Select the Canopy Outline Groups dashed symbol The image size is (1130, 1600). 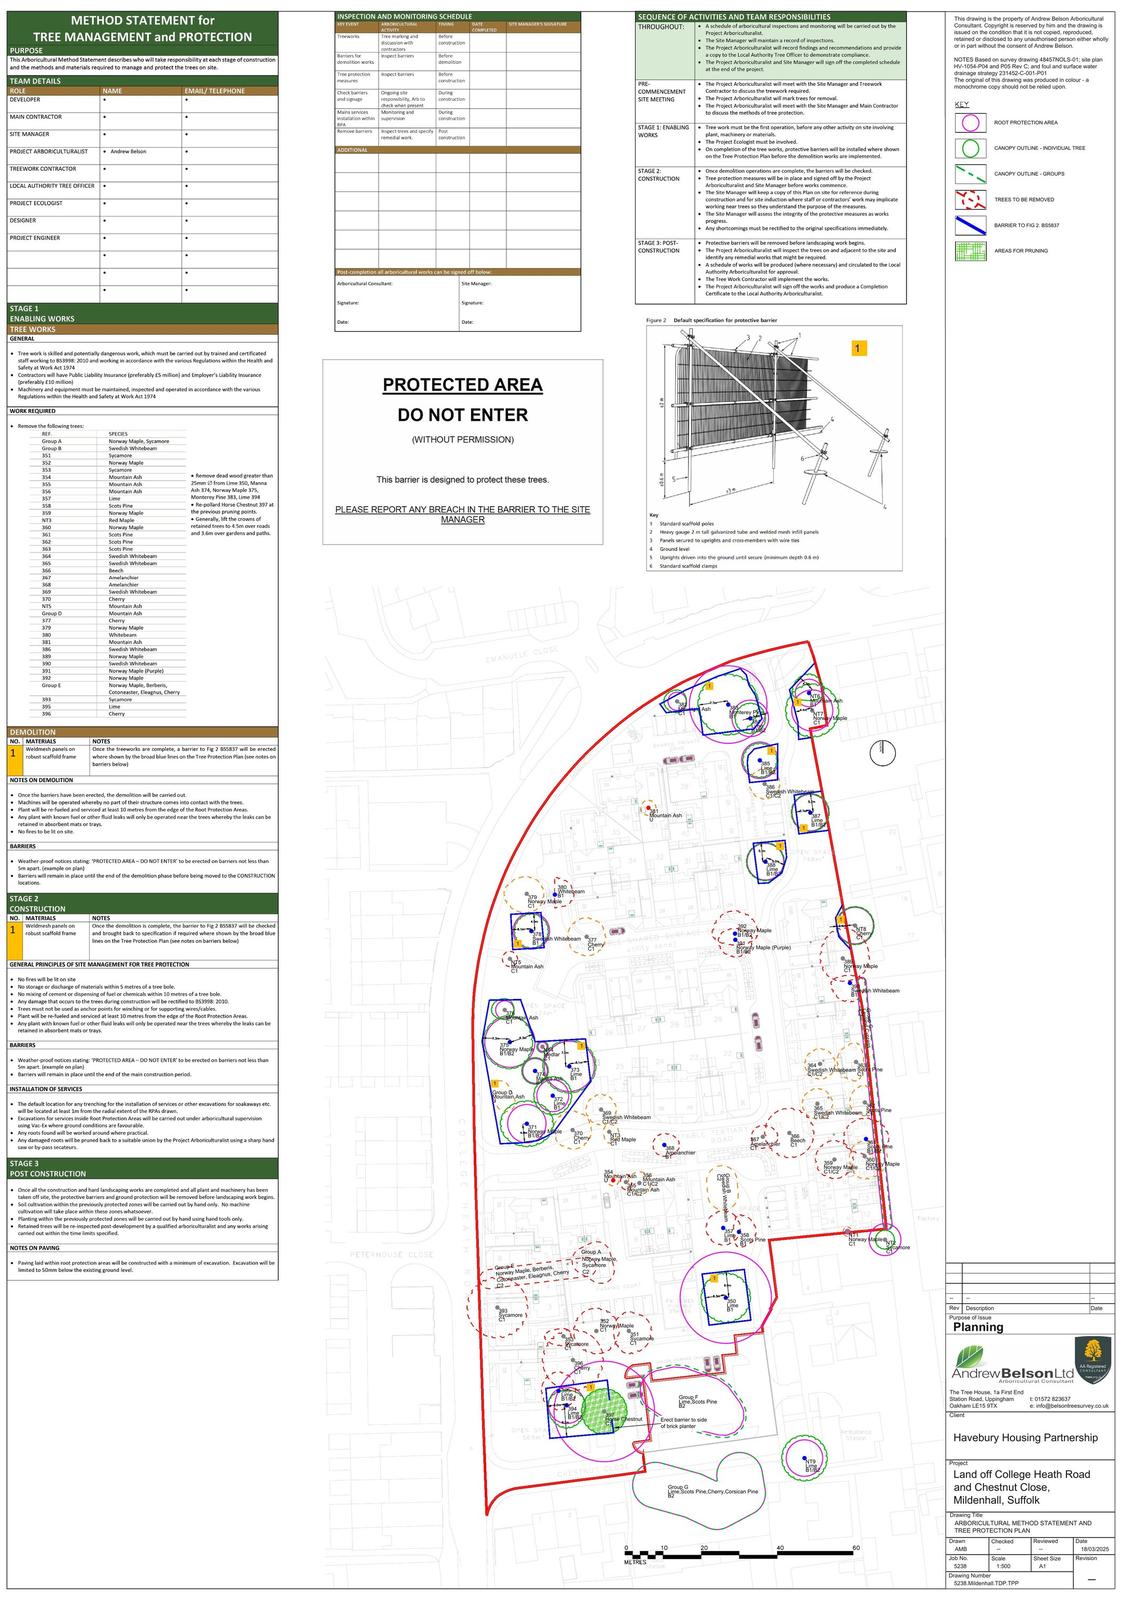[x=967, y=174]
